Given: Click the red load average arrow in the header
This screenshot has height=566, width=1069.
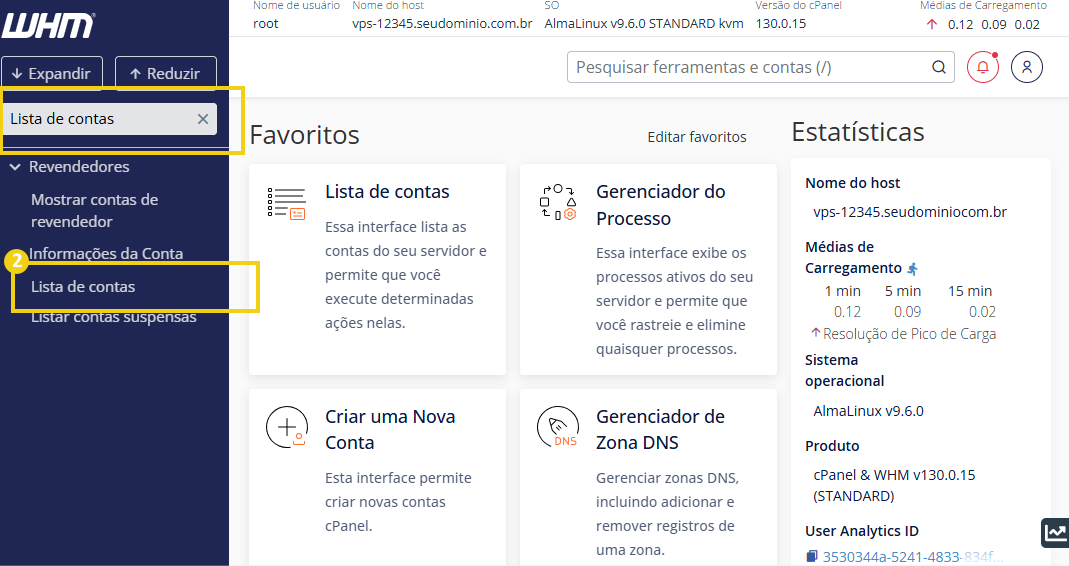Looking at the screenshot, I should point(932,24).
